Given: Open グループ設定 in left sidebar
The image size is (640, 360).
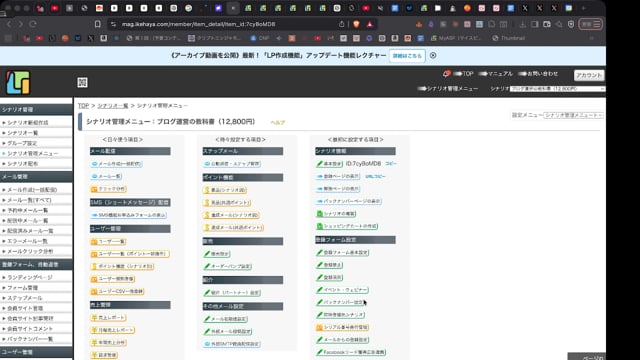Looking at the screenshot, I should coord(22,143).
